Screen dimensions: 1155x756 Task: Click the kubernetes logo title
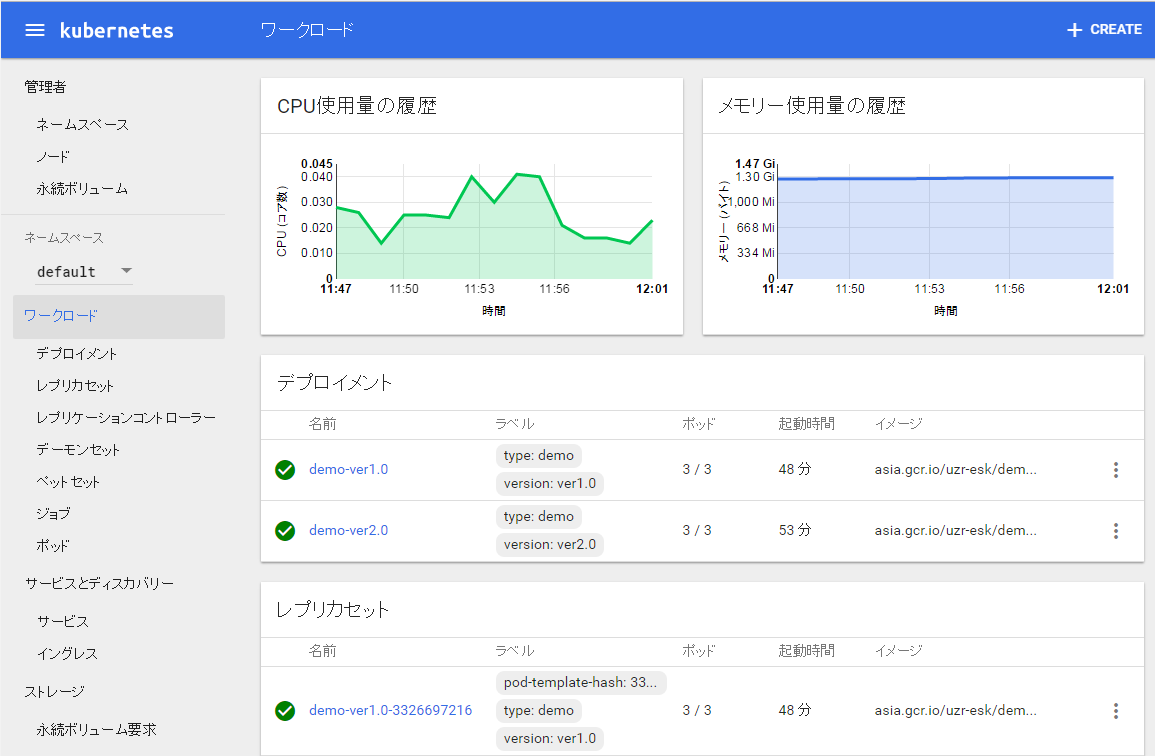116,30
